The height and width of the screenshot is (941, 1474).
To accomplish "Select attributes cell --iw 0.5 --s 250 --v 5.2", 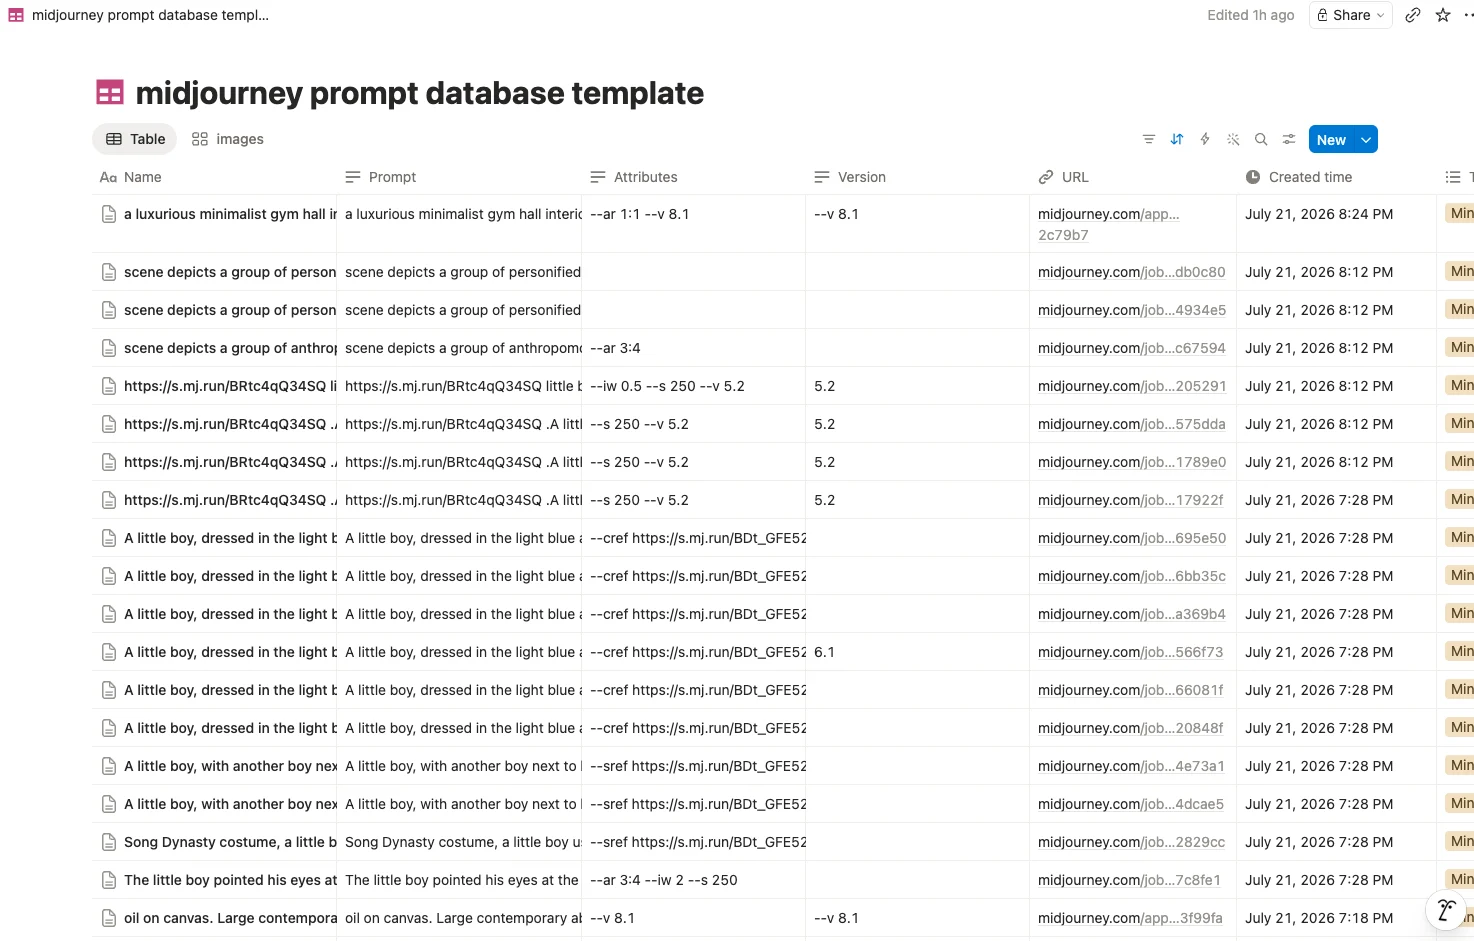I will coord(694,386).
